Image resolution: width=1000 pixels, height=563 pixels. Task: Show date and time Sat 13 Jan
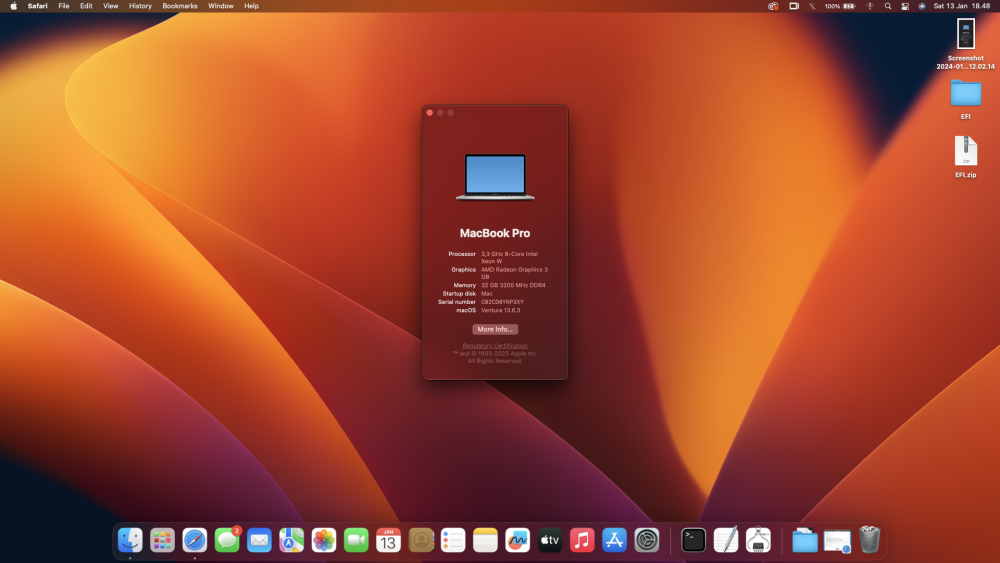pos(961,6)
